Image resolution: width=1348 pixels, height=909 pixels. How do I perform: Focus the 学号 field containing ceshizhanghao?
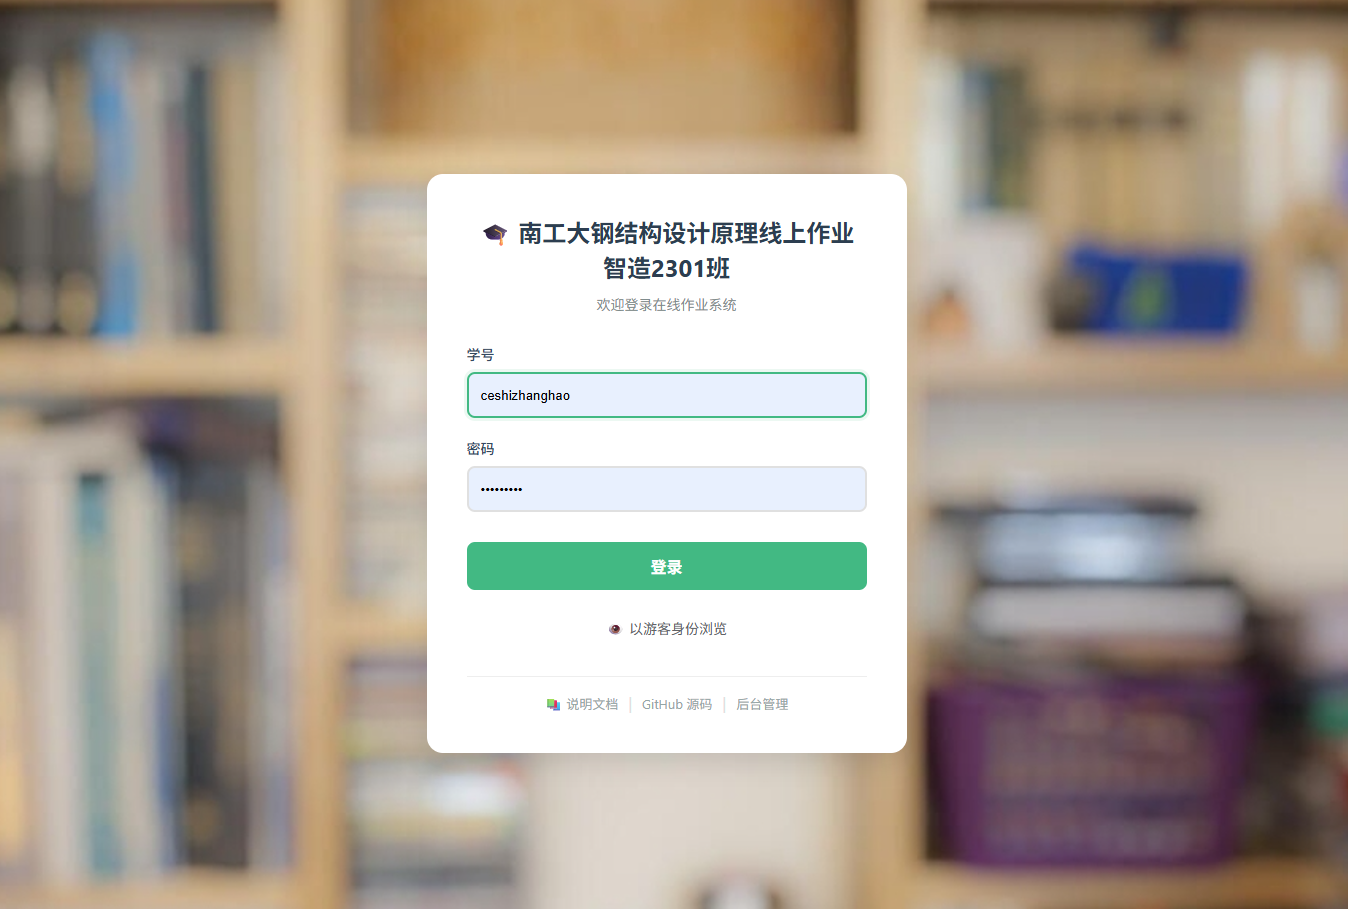click(667, 395)
